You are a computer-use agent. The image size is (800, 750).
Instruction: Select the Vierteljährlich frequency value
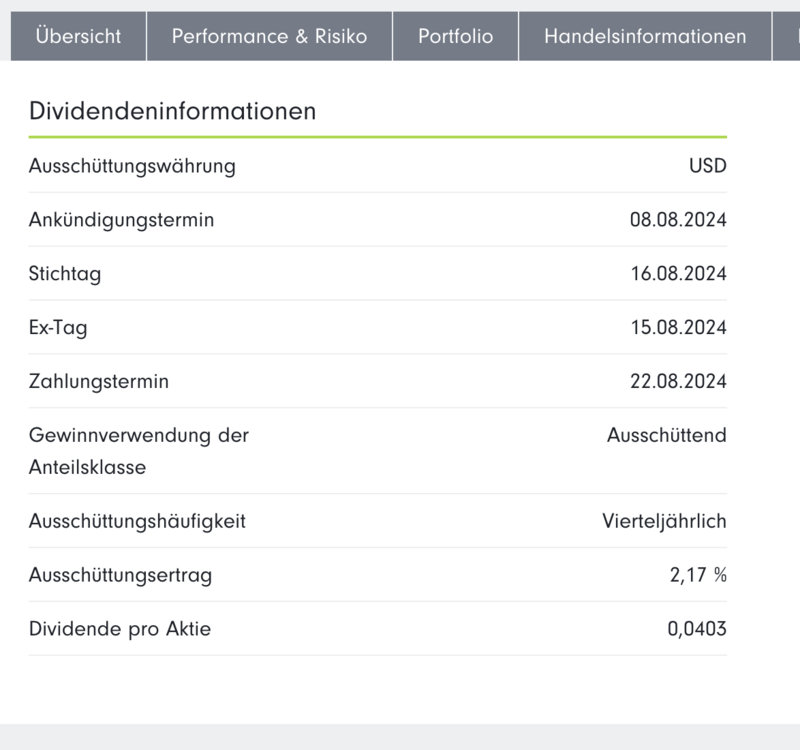click(664, 522)
